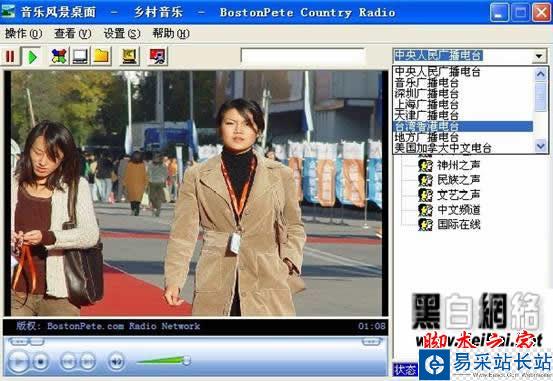Viewport: 553px width, 381px height.
Task: Click the dropdown list scrollbar thumb
Action: tap(541, 97)
